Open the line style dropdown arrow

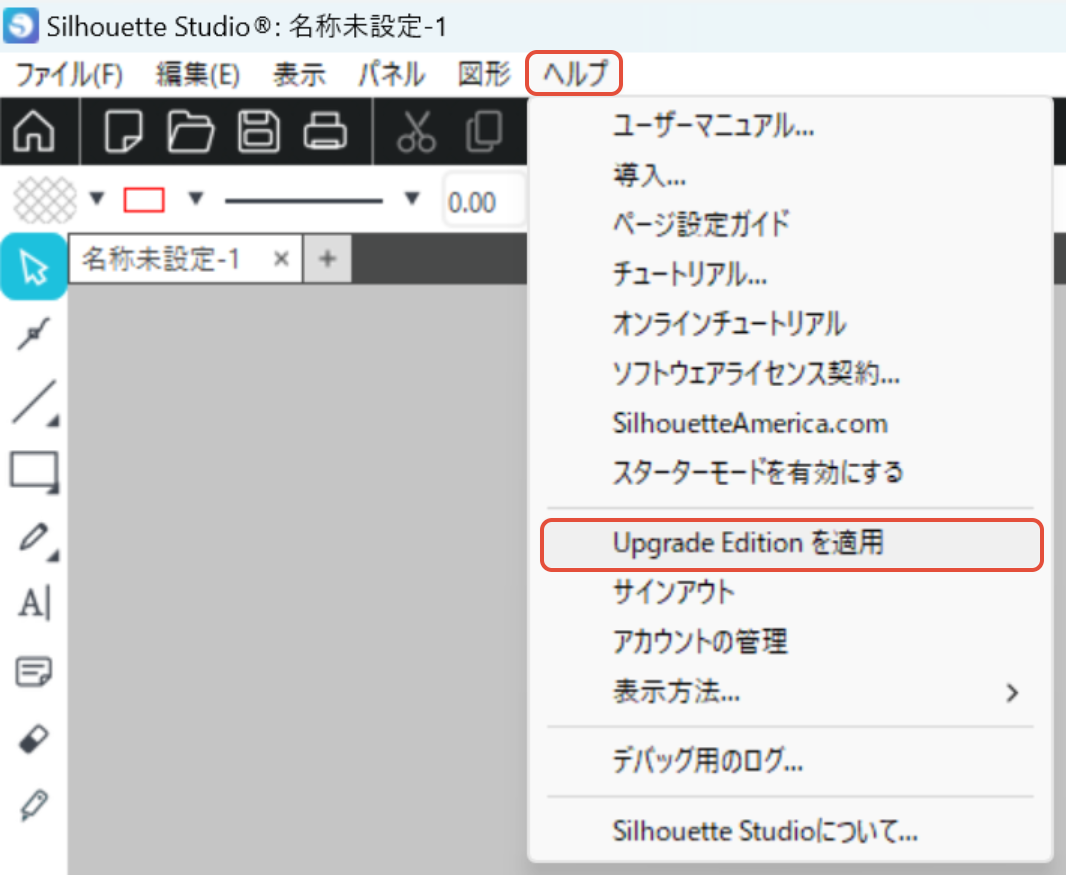pos(412,199)
